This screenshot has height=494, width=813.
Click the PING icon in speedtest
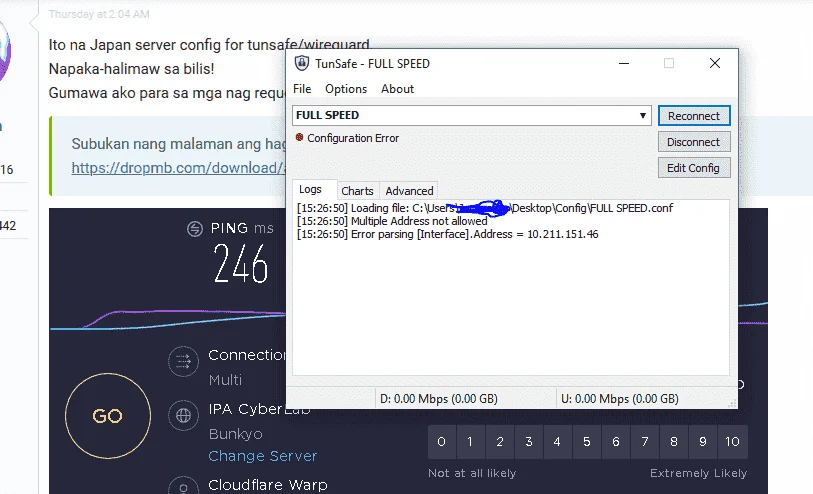(195, 229)
